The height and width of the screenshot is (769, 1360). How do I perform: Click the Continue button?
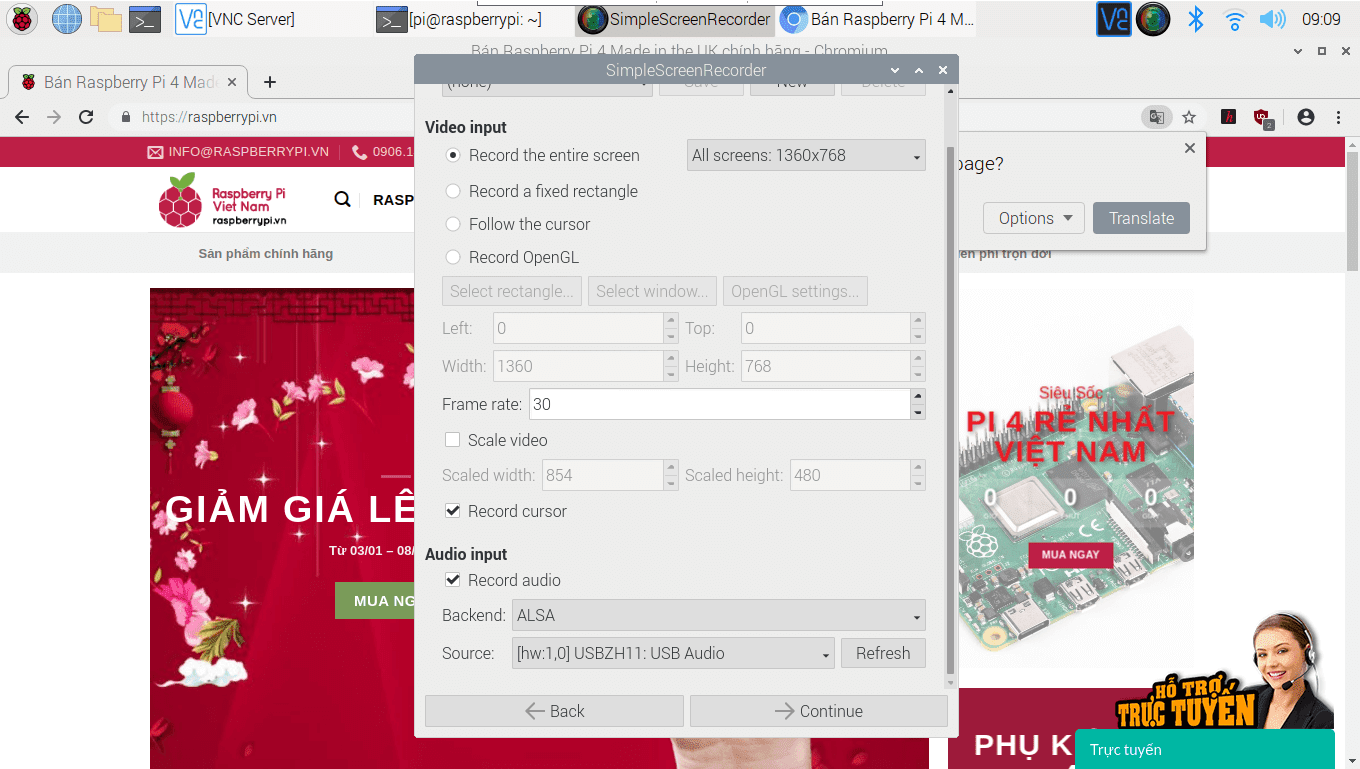[x=818, y=711]
